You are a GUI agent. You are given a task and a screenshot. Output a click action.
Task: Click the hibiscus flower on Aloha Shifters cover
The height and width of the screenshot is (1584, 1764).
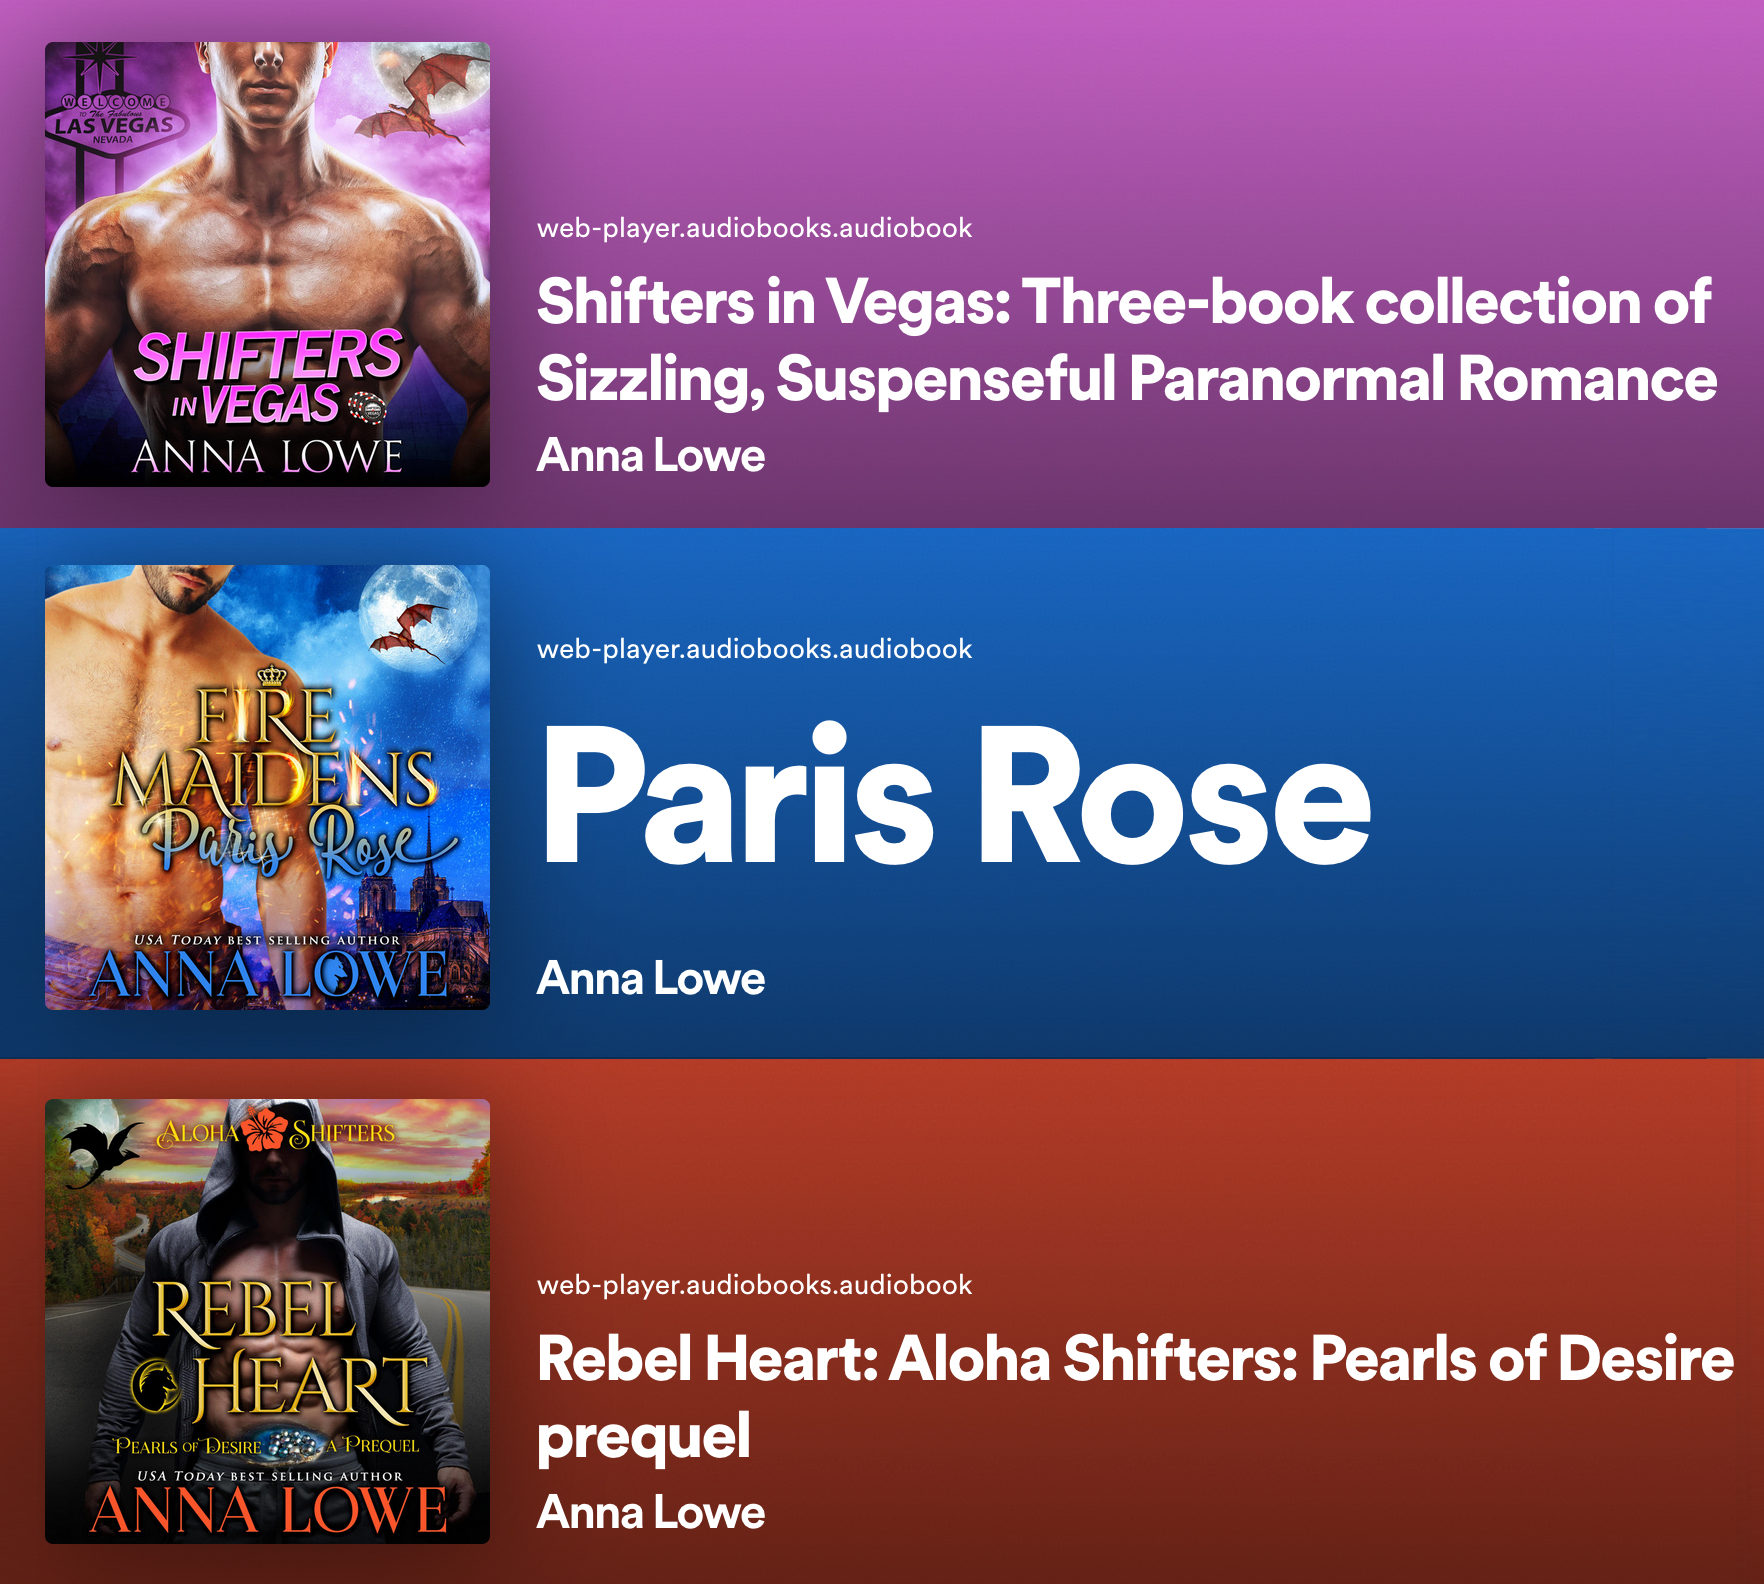click(265, 1129)
